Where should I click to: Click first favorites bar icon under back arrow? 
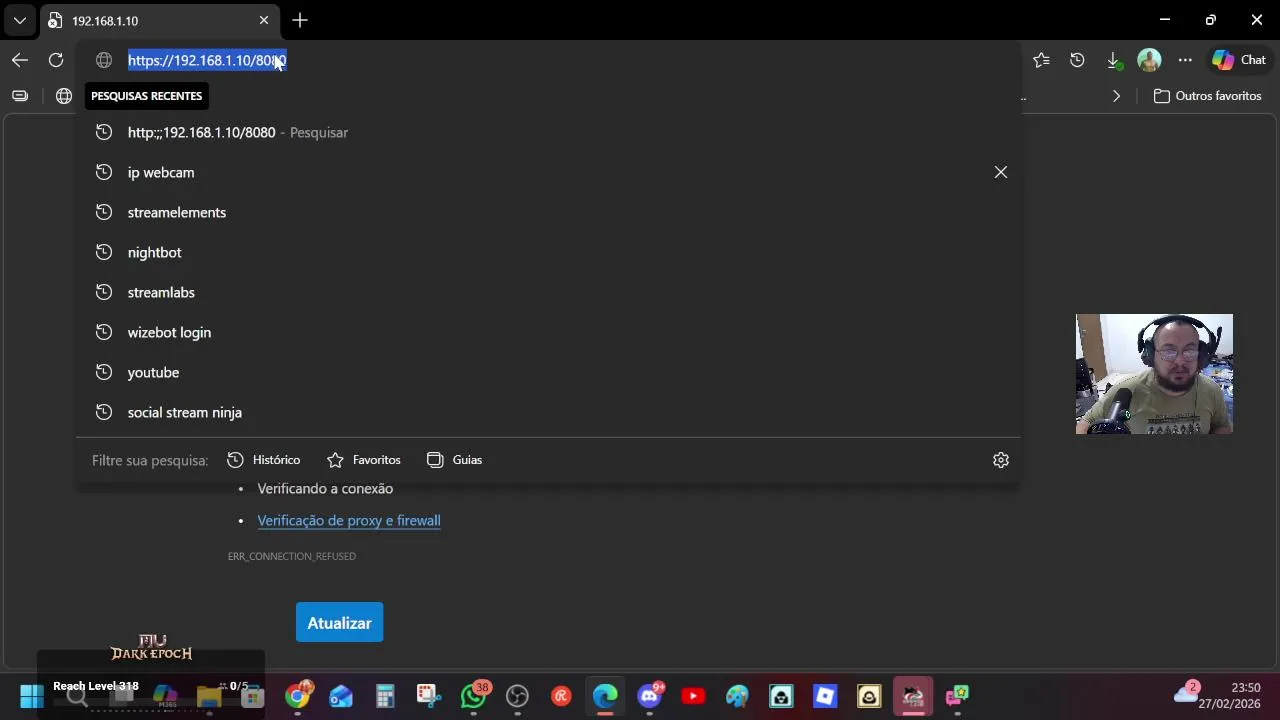coord(20,96)
